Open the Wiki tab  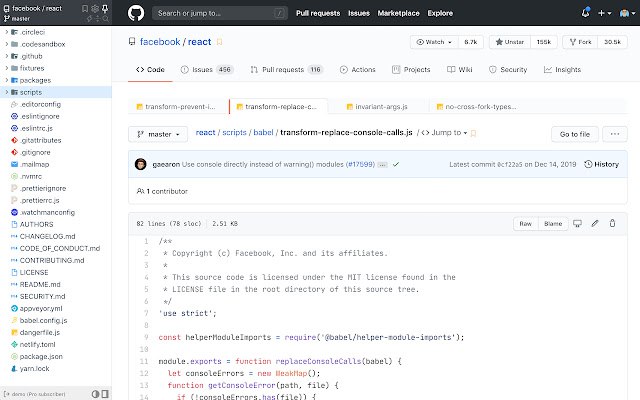coord(460,70)
